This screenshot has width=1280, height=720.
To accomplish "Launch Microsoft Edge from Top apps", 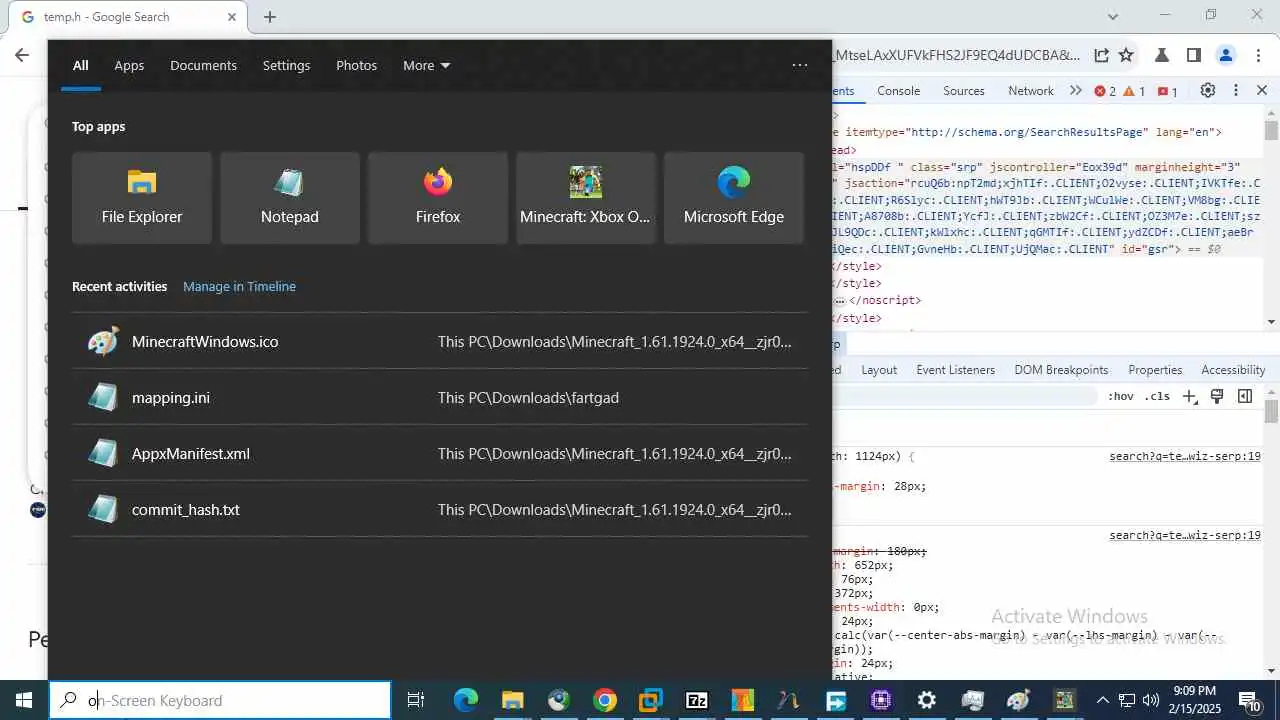I will [734, 198].
